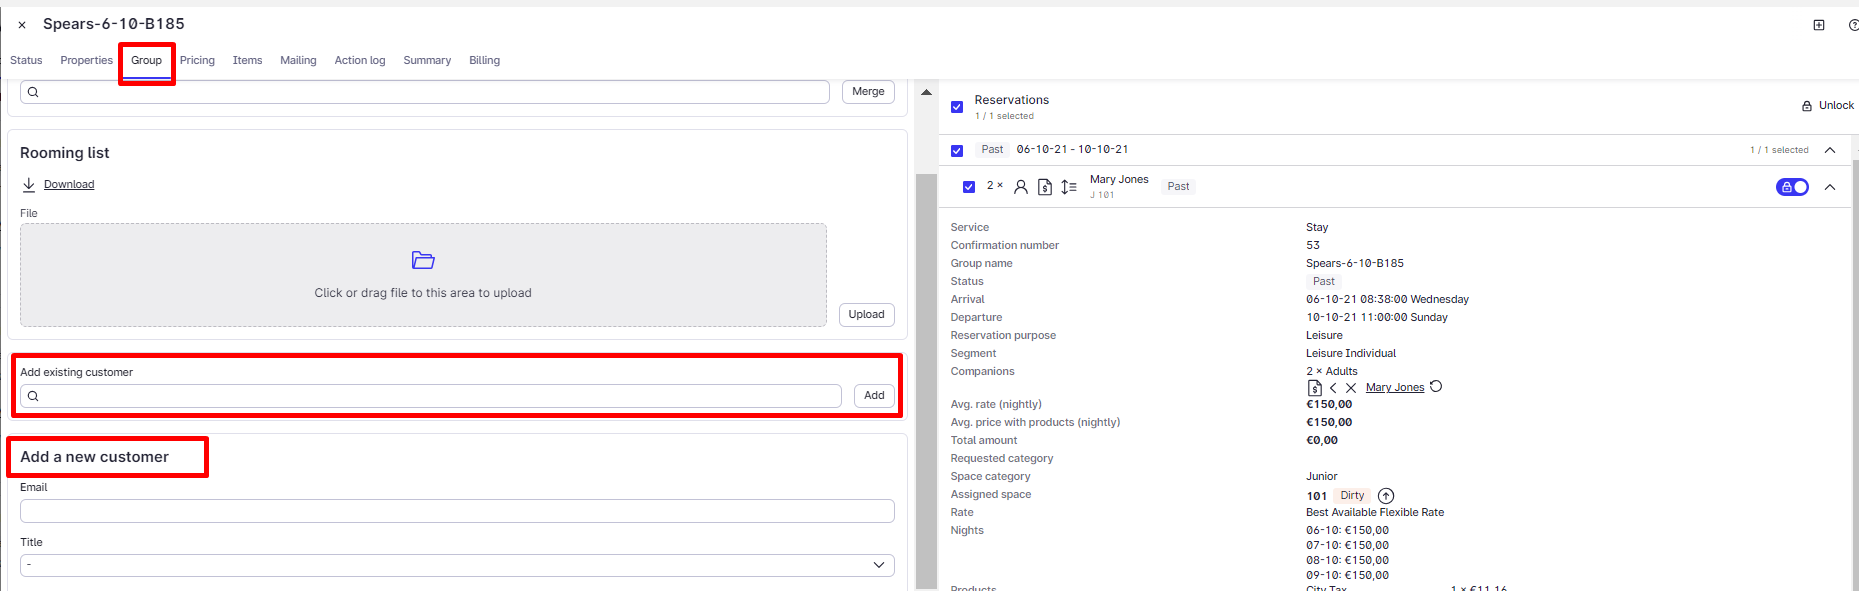Image resolution: width=1859 pixels, height=591 pixels.
Task: Open the Mary Jones companion link
Action: tap(1394, 388)
